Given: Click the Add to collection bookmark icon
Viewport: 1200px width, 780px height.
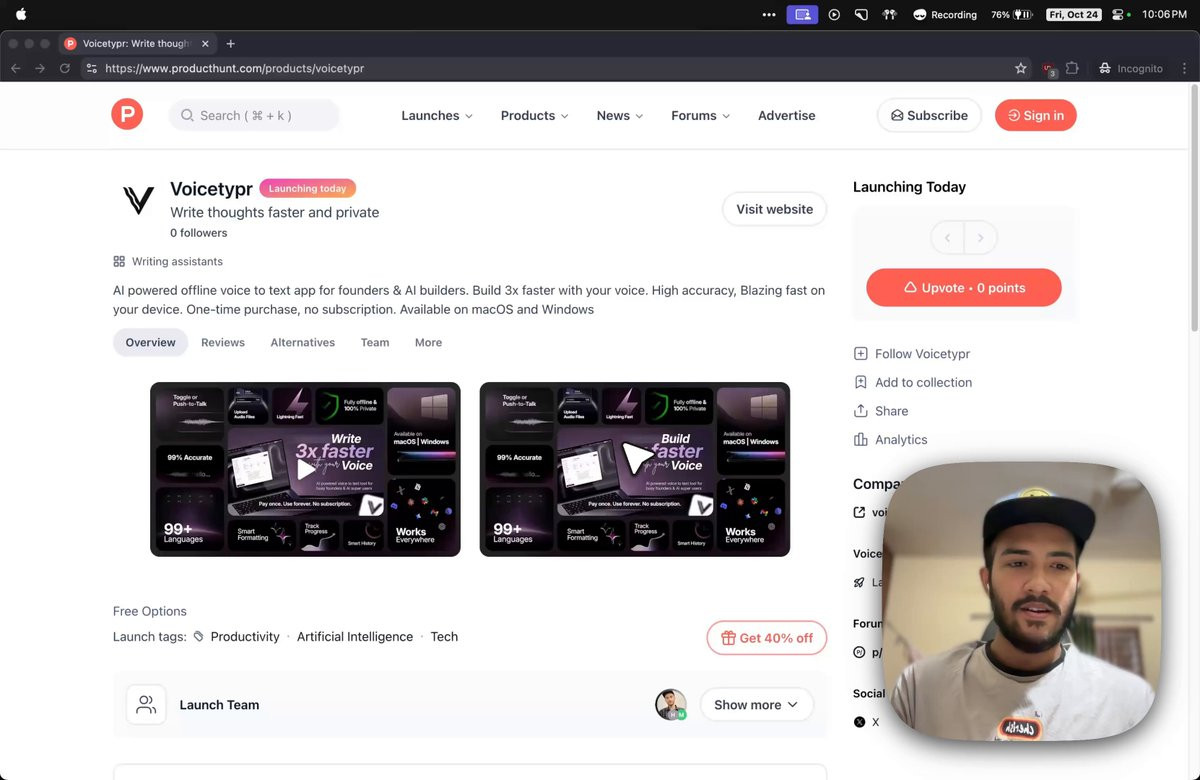Looking at the screenshot, I should click(x=860, y=382).
